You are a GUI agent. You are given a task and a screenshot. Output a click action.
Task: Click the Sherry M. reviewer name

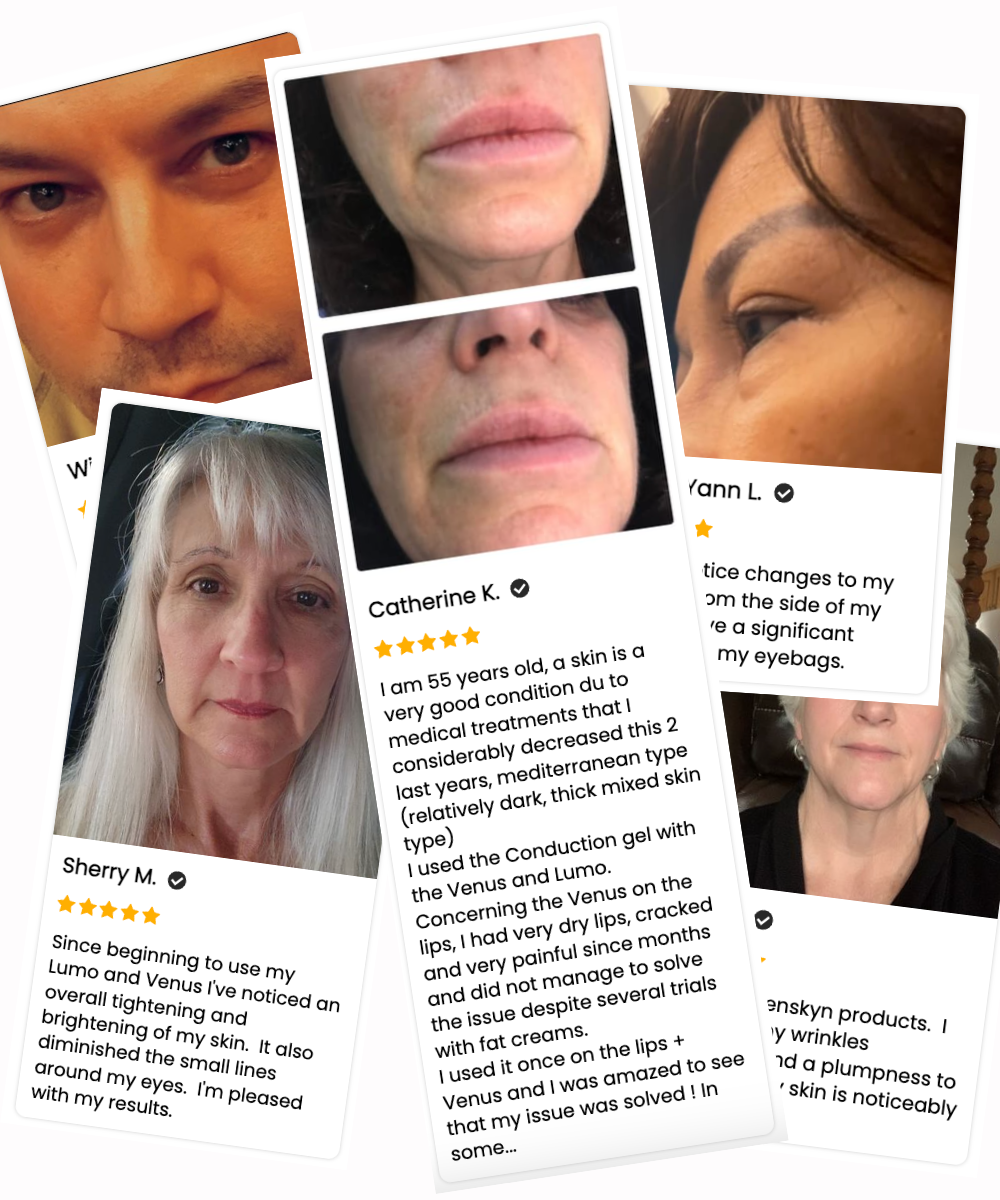[109, 871]
